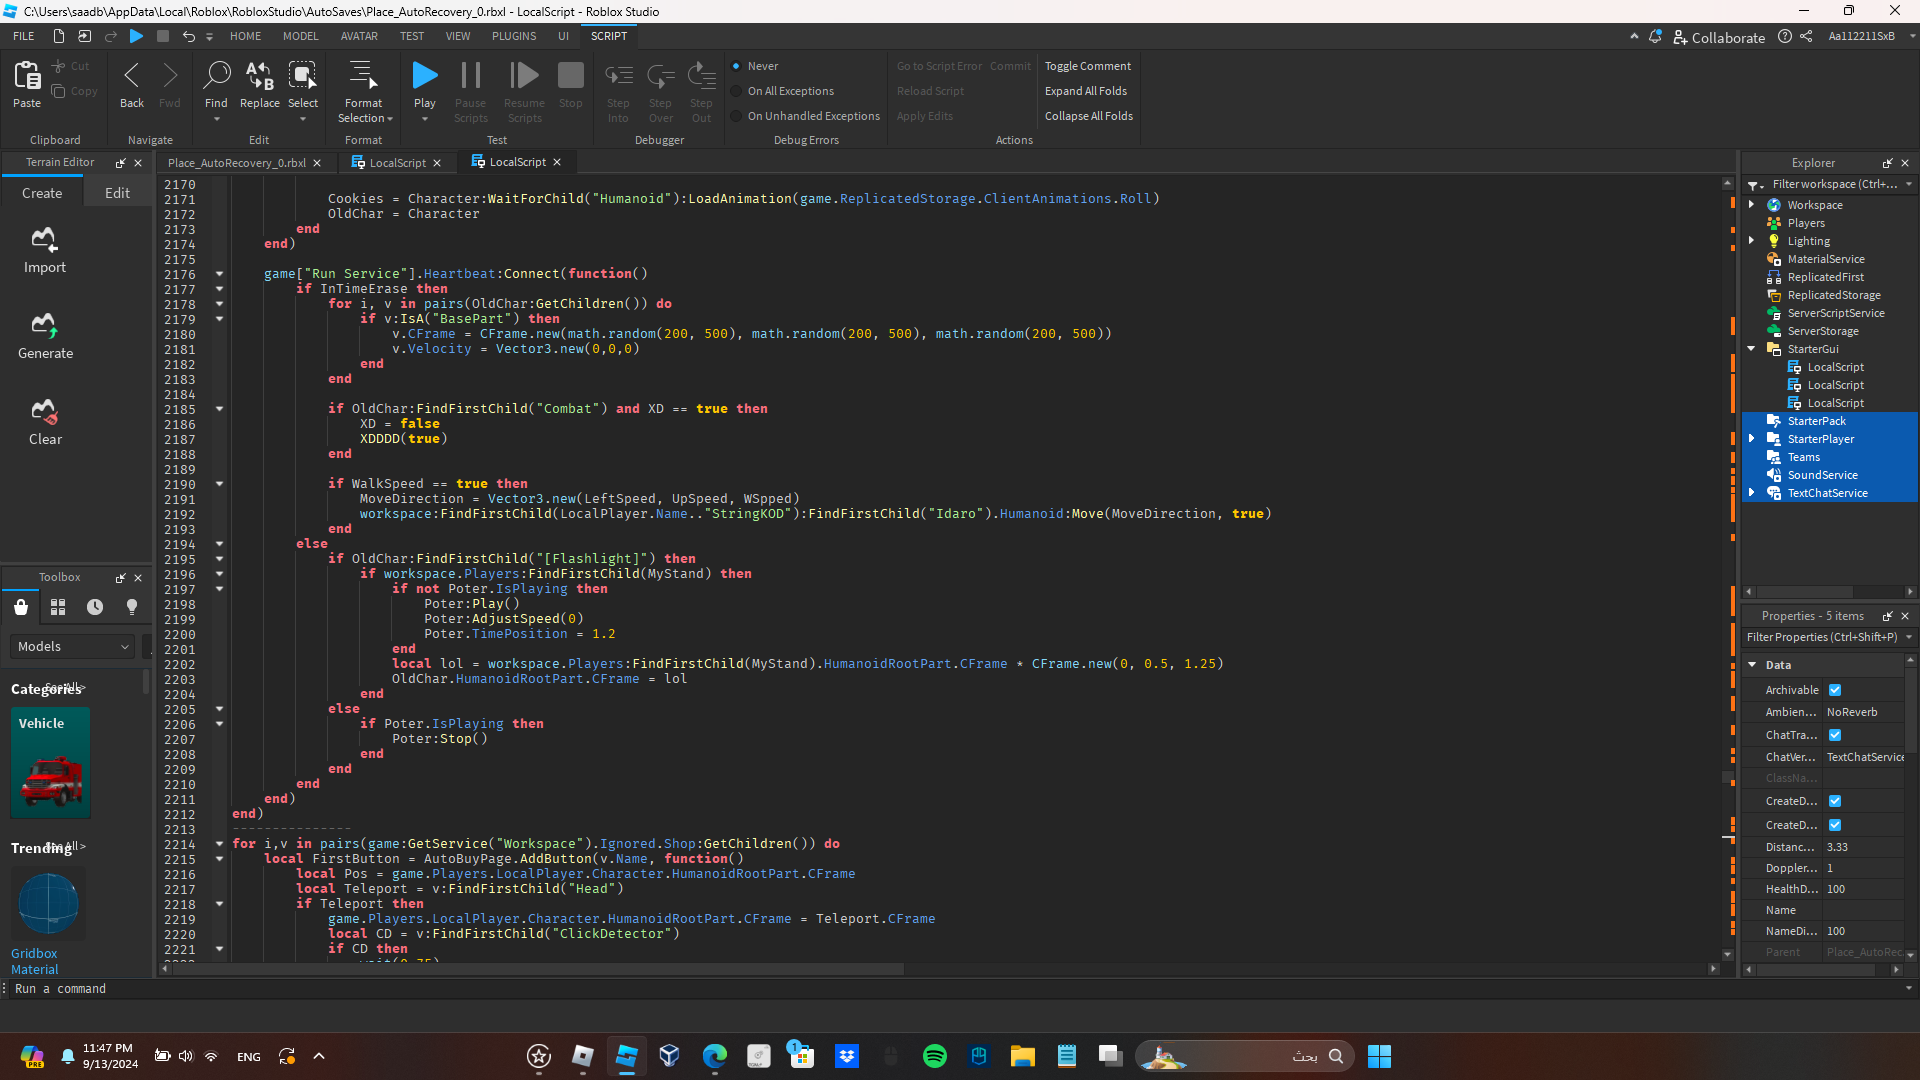Switch to the MODEL ribbon tab
The height and width of the screenshot is (1080, 1920).
click(x=300, y=36)
